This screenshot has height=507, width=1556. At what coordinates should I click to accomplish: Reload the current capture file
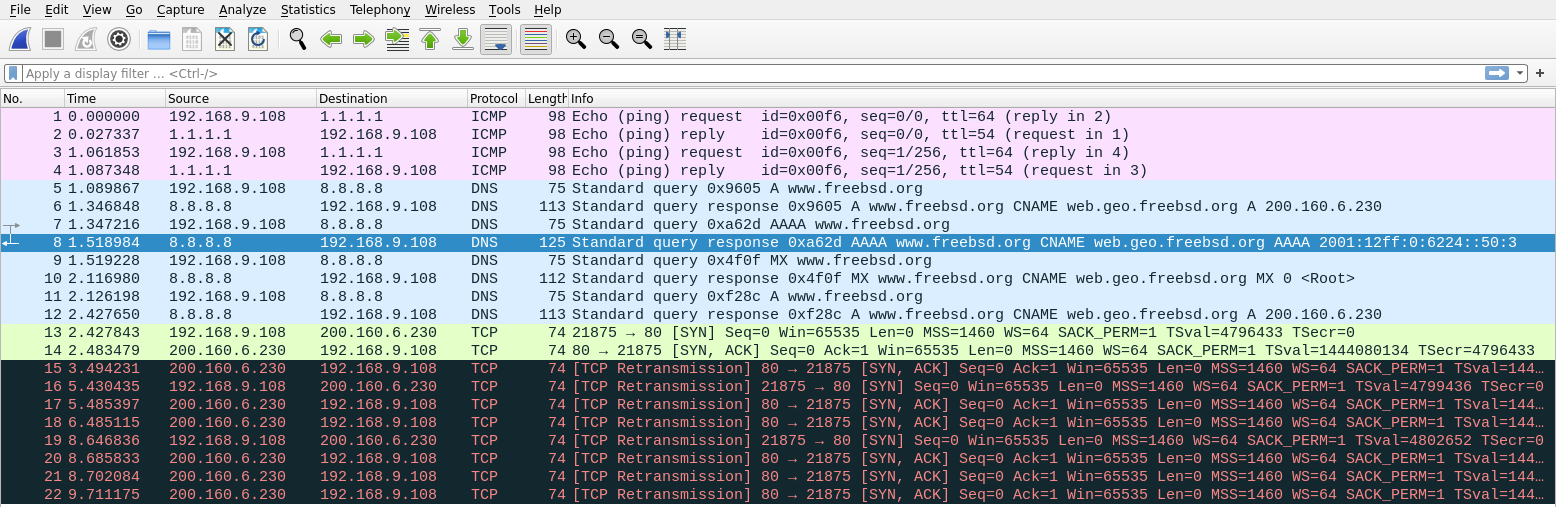pos(257,39)
